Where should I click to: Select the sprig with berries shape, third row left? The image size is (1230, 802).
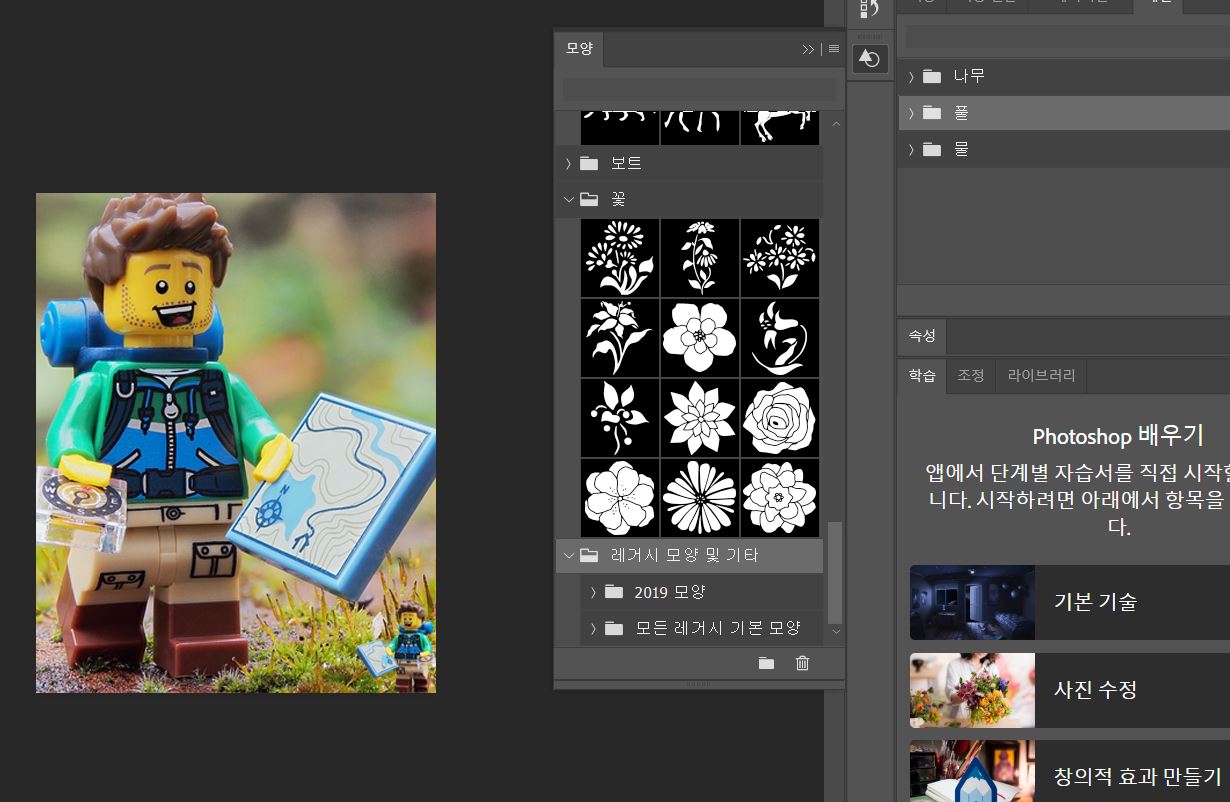pos(620,418)
